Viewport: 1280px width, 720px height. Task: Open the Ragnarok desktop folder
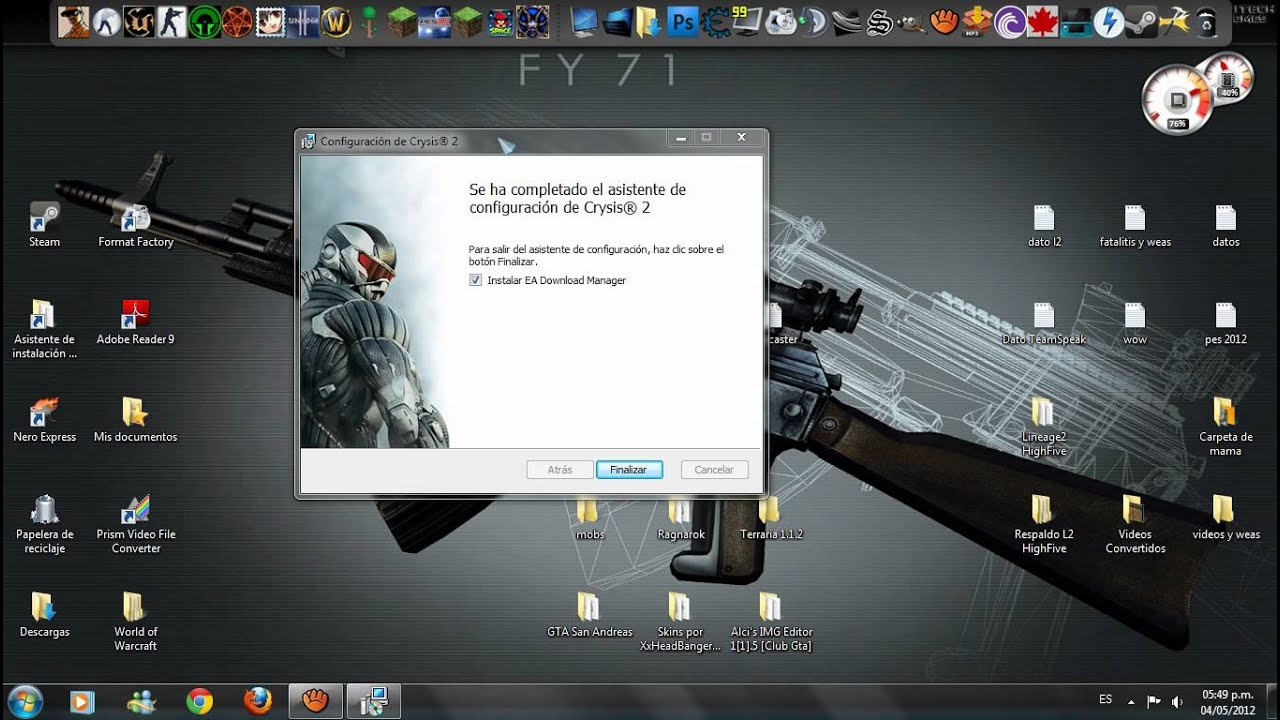[681, 520]
